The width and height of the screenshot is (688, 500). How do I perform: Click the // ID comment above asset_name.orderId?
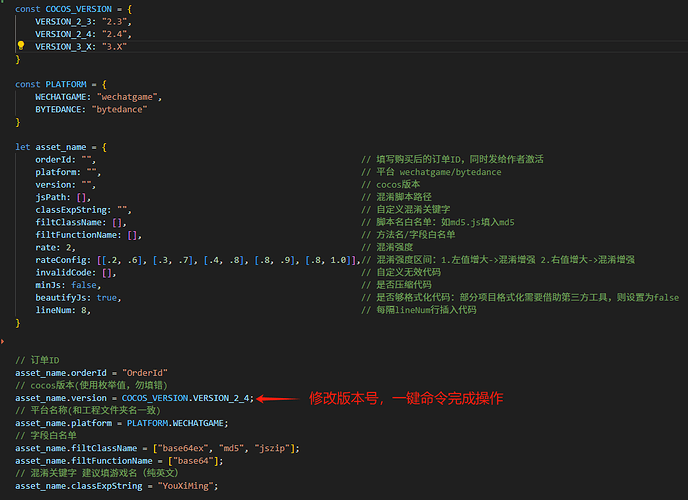(x=37, y=361)
